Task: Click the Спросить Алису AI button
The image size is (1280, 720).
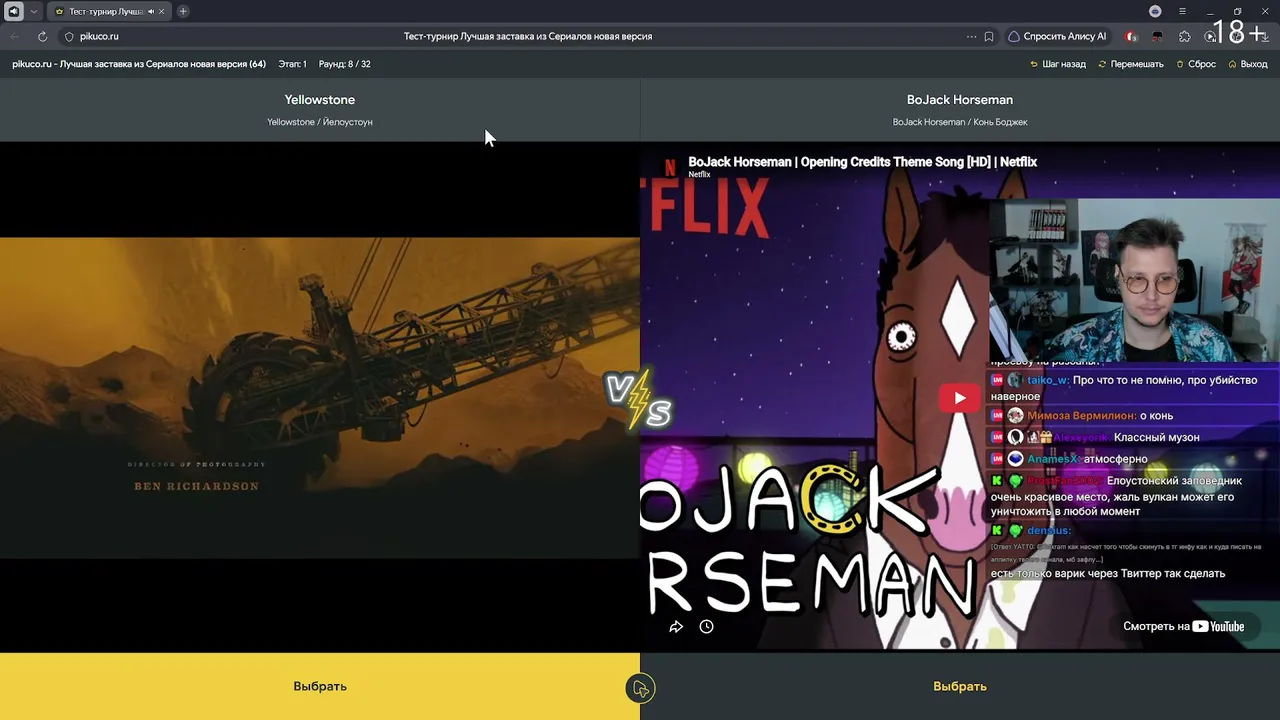Action: coord(1057,36)
